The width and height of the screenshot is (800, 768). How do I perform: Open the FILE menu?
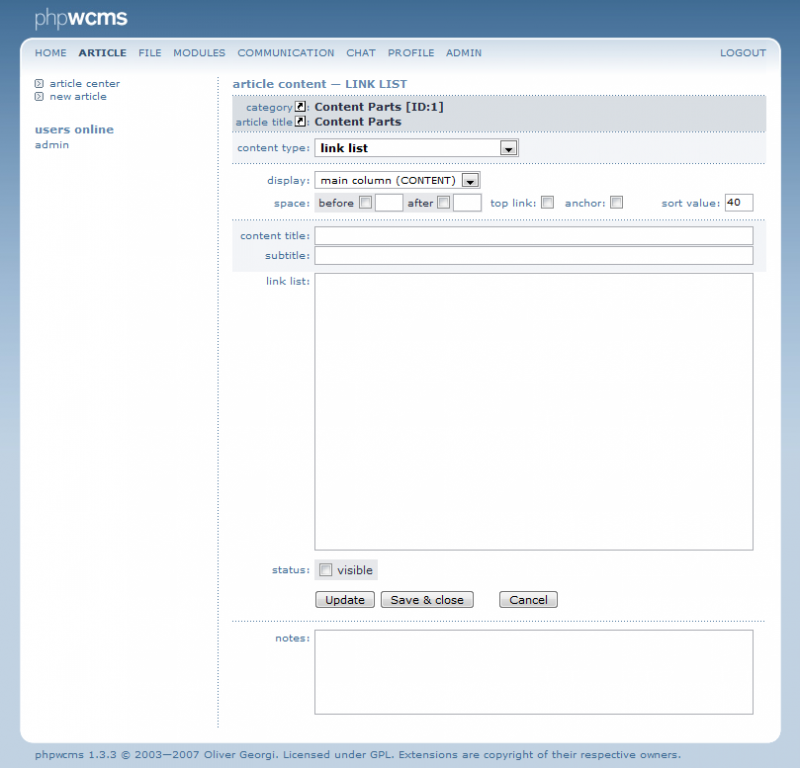click(150, 53)
